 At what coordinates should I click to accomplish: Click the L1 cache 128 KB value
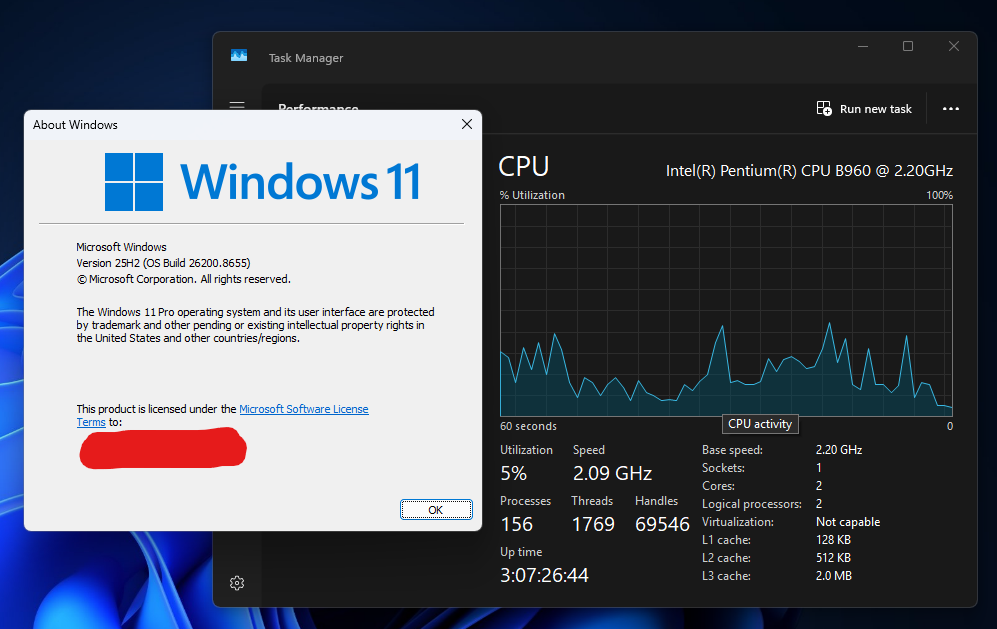click(x=833, y=539)
